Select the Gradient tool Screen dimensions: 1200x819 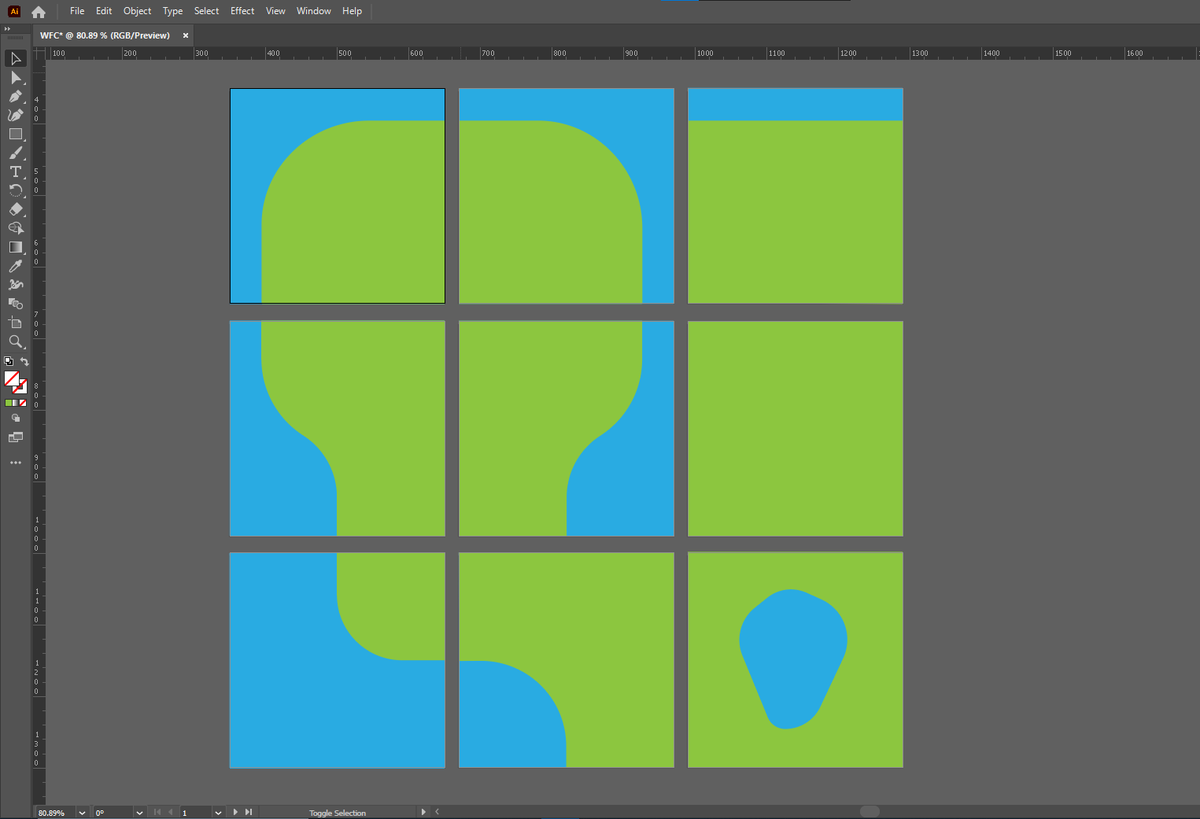click(15, 247)
